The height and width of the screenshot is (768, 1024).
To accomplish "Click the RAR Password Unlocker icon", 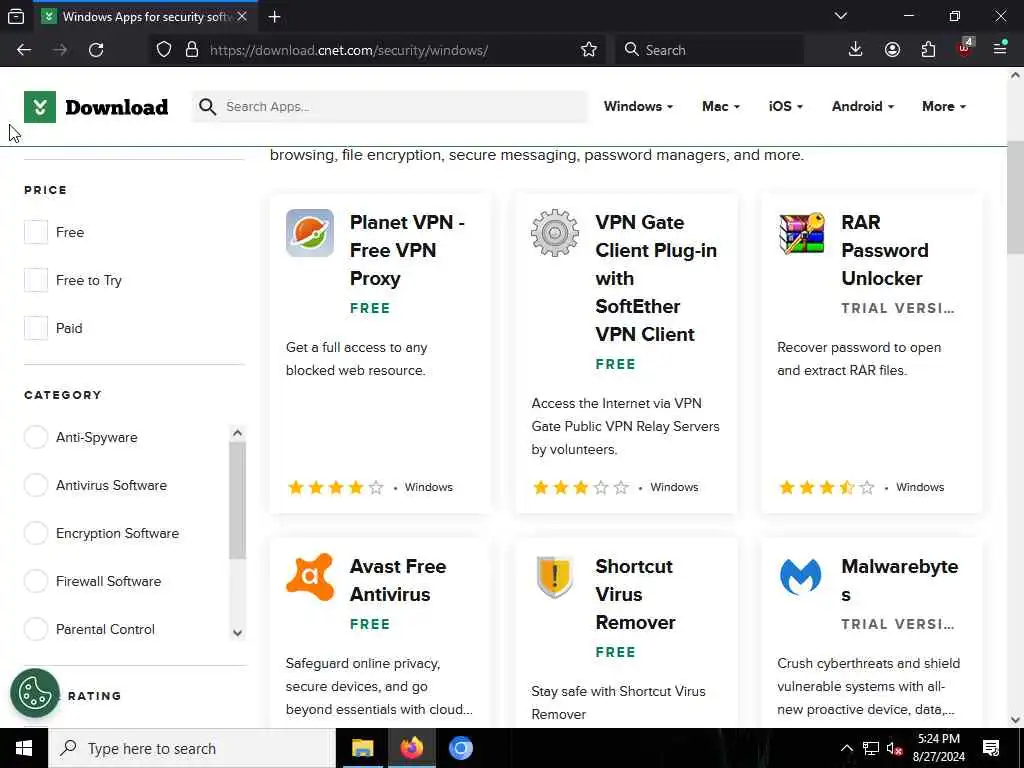I will (801, 233).
